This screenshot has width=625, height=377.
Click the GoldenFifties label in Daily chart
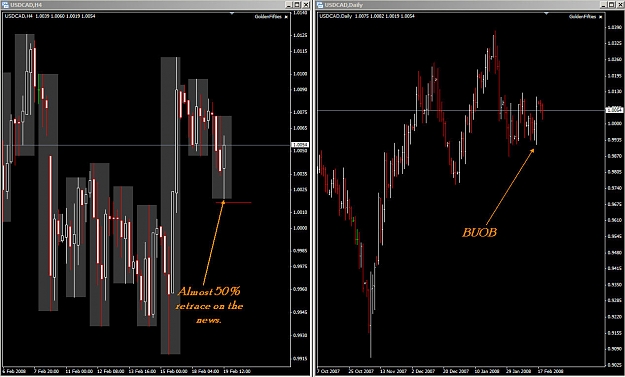point(582,17)
